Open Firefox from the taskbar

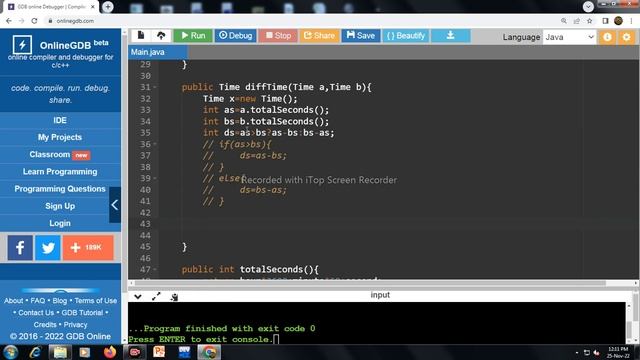click(x=110, y=352)
